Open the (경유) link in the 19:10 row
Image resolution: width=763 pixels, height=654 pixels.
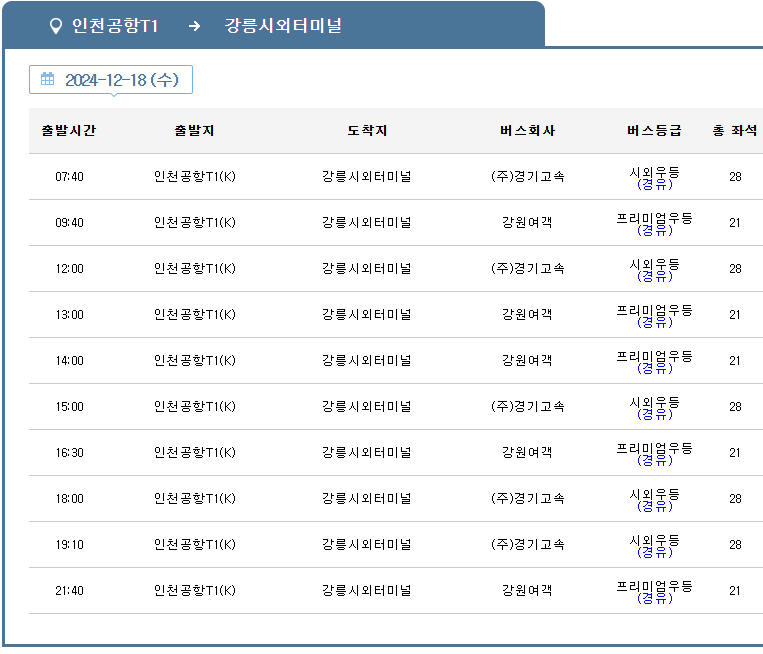point(654,552)
